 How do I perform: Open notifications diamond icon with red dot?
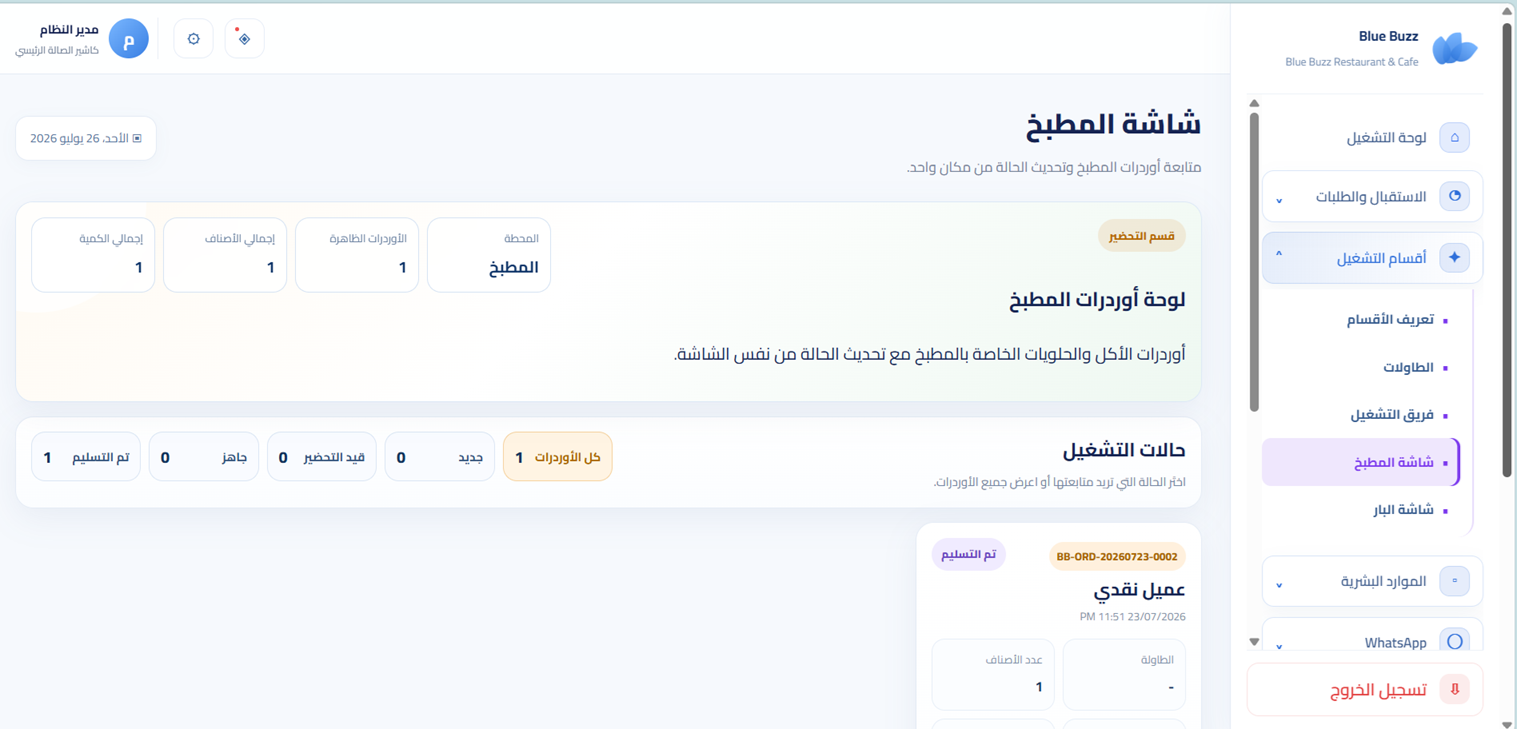244,39
